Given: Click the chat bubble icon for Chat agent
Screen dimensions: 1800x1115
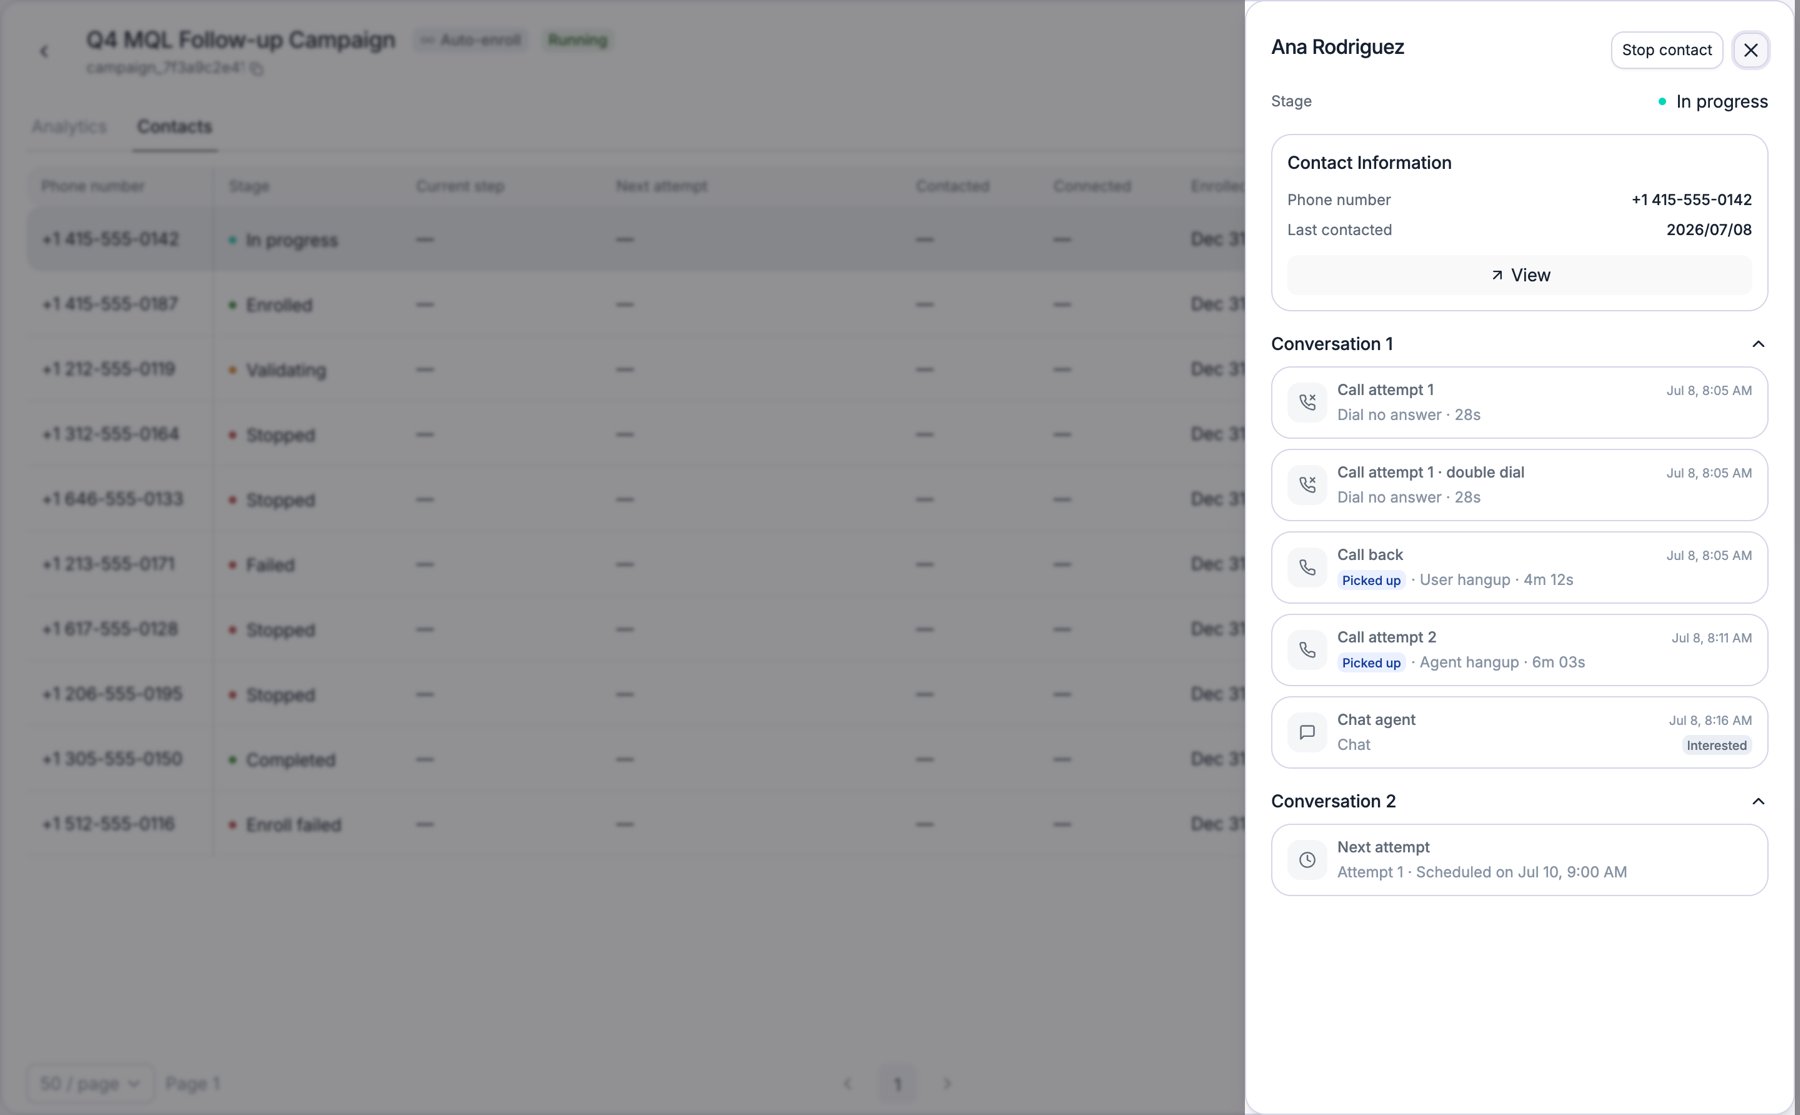Looking at the screenshot, I should coord(1307,732).
